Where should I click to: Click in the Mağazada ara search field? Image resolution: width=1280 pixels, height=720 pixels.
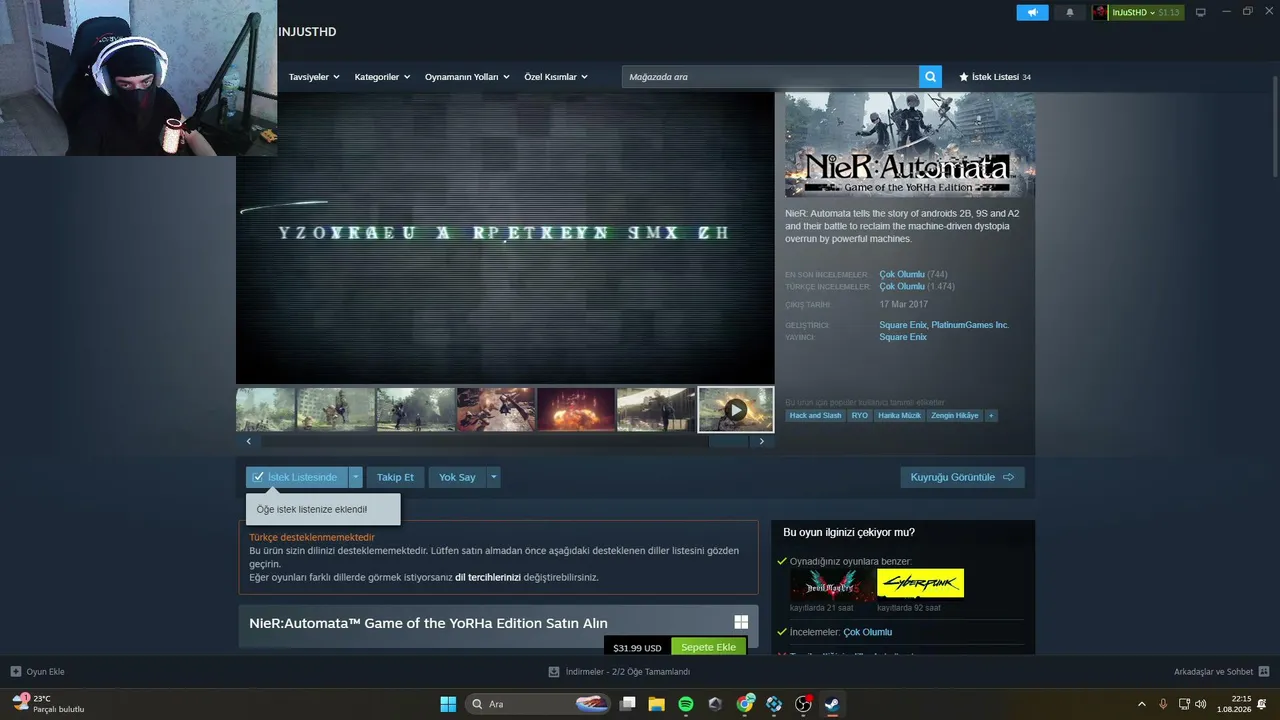click(x=770, y=77)
